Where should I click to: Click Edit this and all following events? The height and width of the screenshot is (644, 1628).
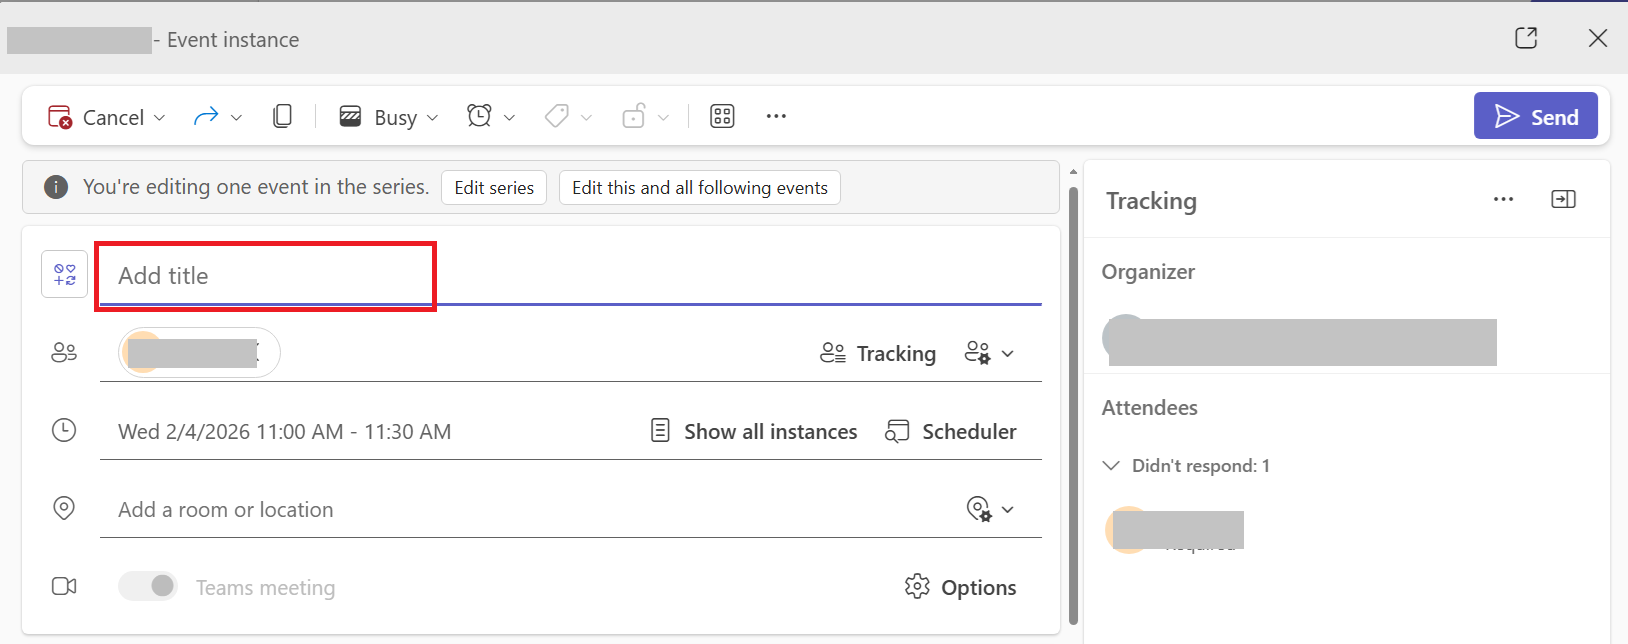tap(700, 187)
